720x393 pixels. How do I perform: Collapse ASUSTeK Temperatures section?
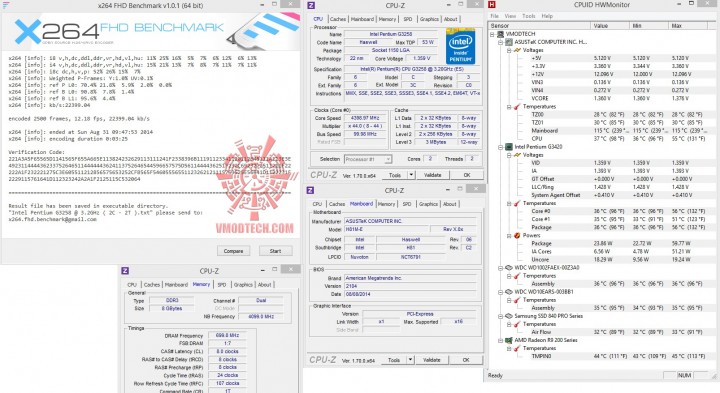pyautogui.click(x=509, y=107)
